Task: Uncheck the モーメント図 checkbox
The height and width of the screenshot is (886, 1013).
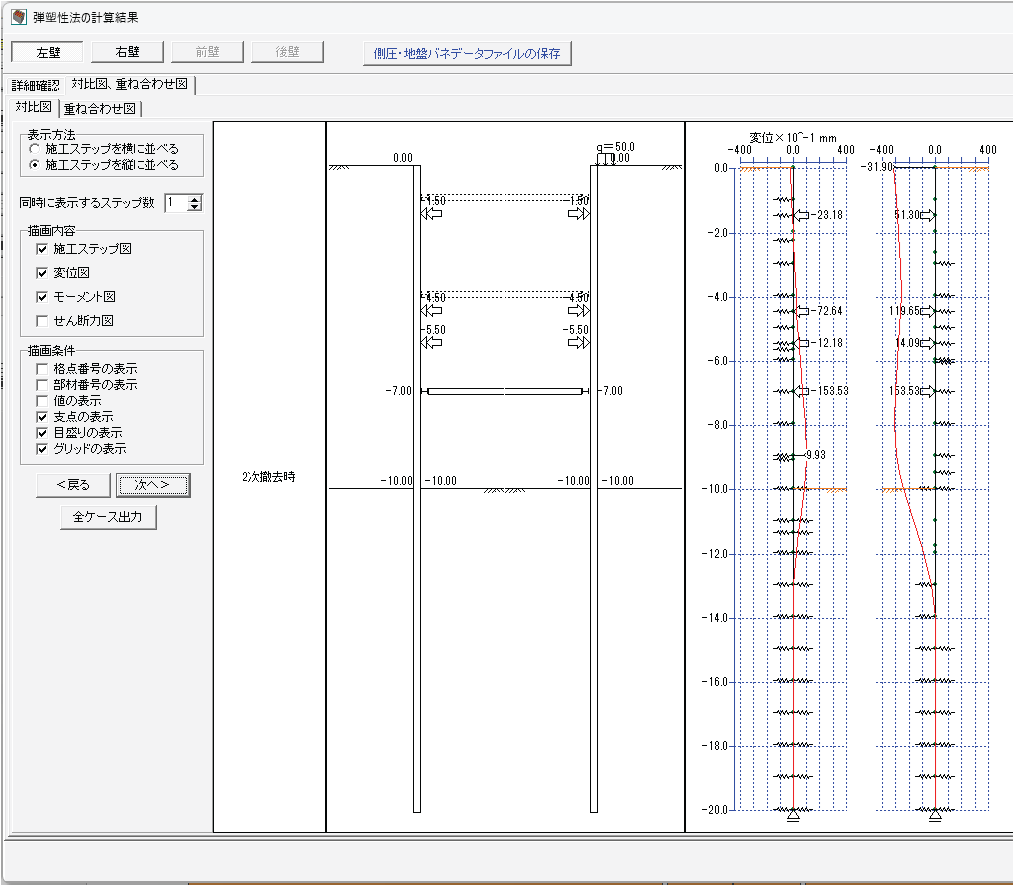Action: pos(42,297)
